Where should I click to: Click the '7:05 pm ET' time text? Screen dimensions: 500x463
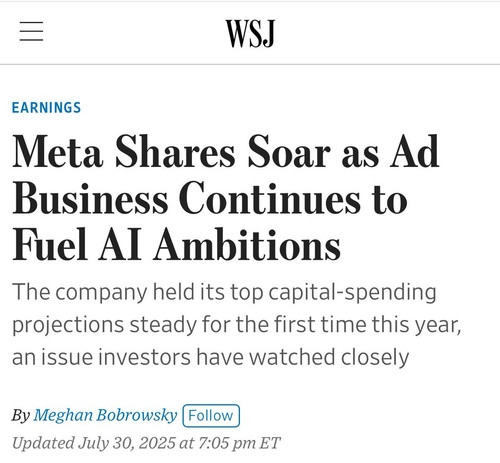[239, 443]
